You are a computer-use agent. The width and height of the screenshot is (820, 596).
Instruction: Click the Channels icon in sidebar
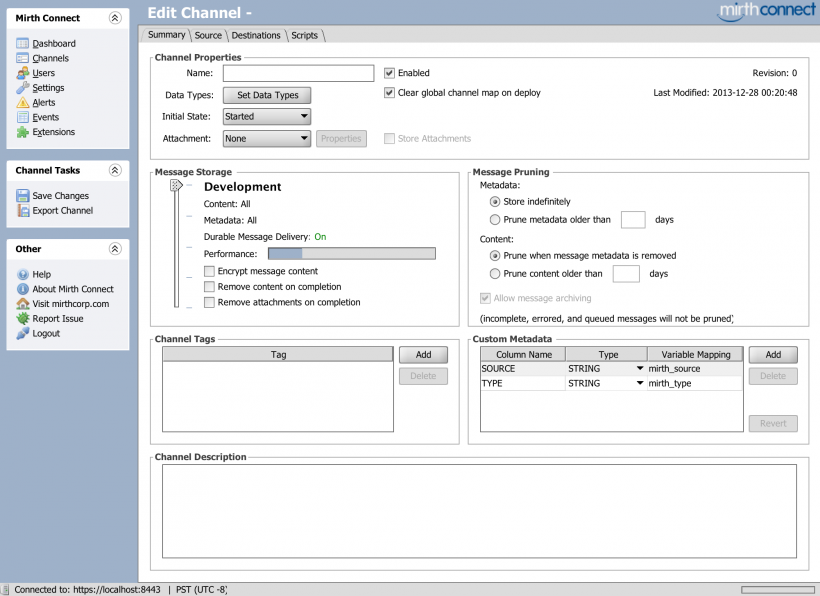23,58
